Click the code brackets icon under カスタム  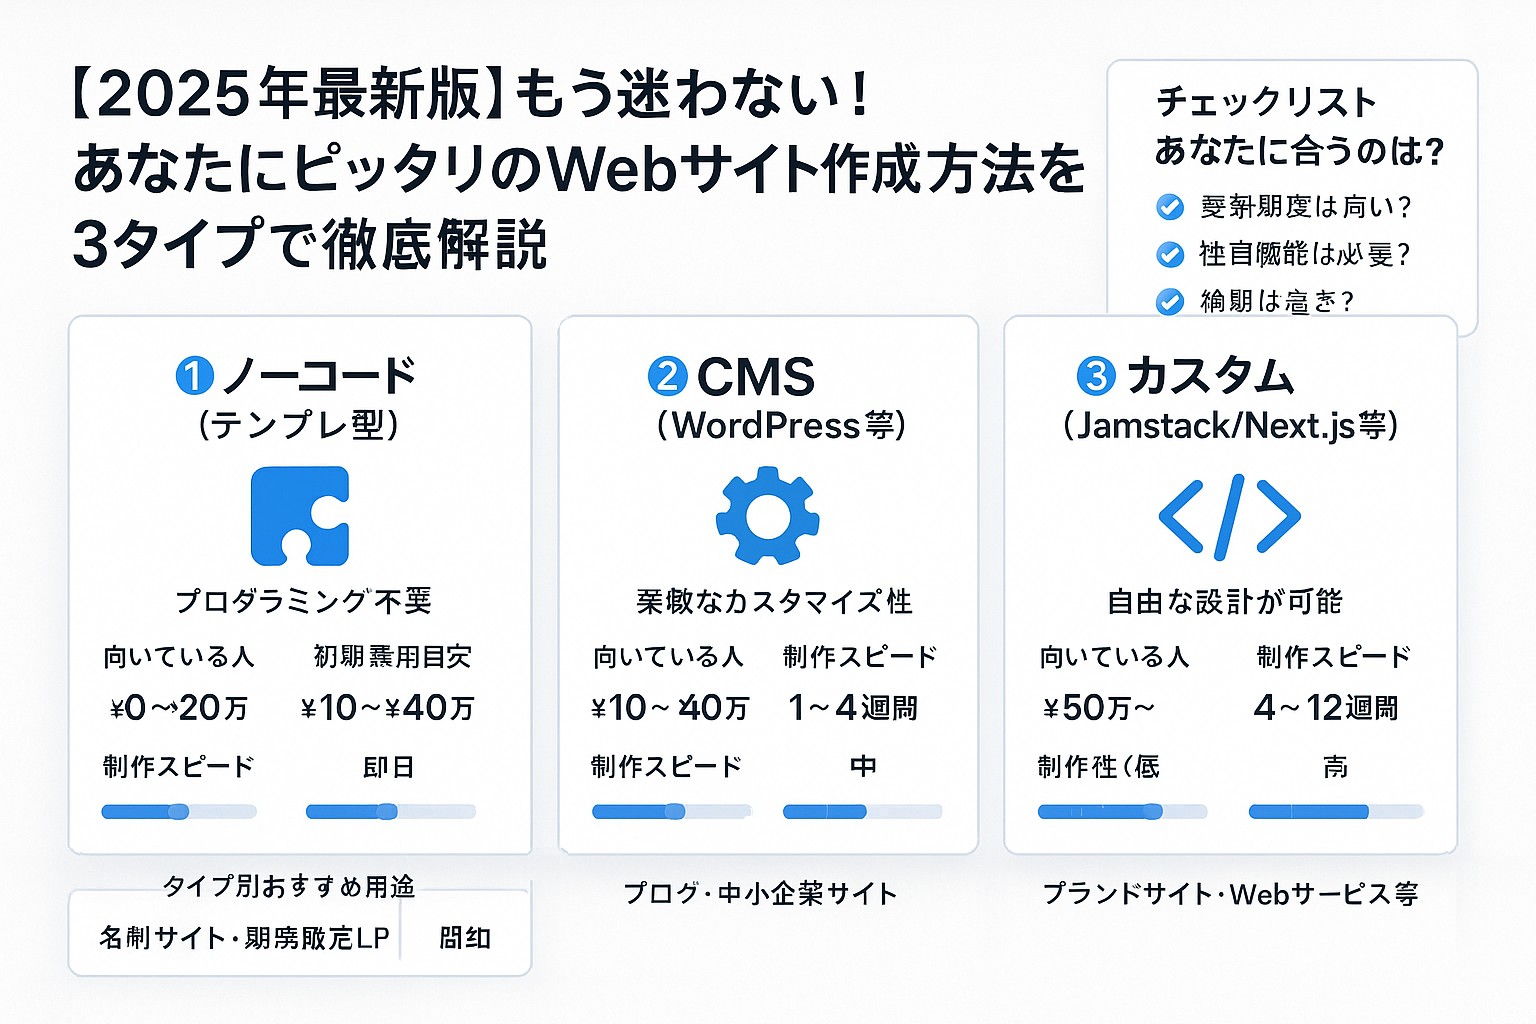point(1230,516)
